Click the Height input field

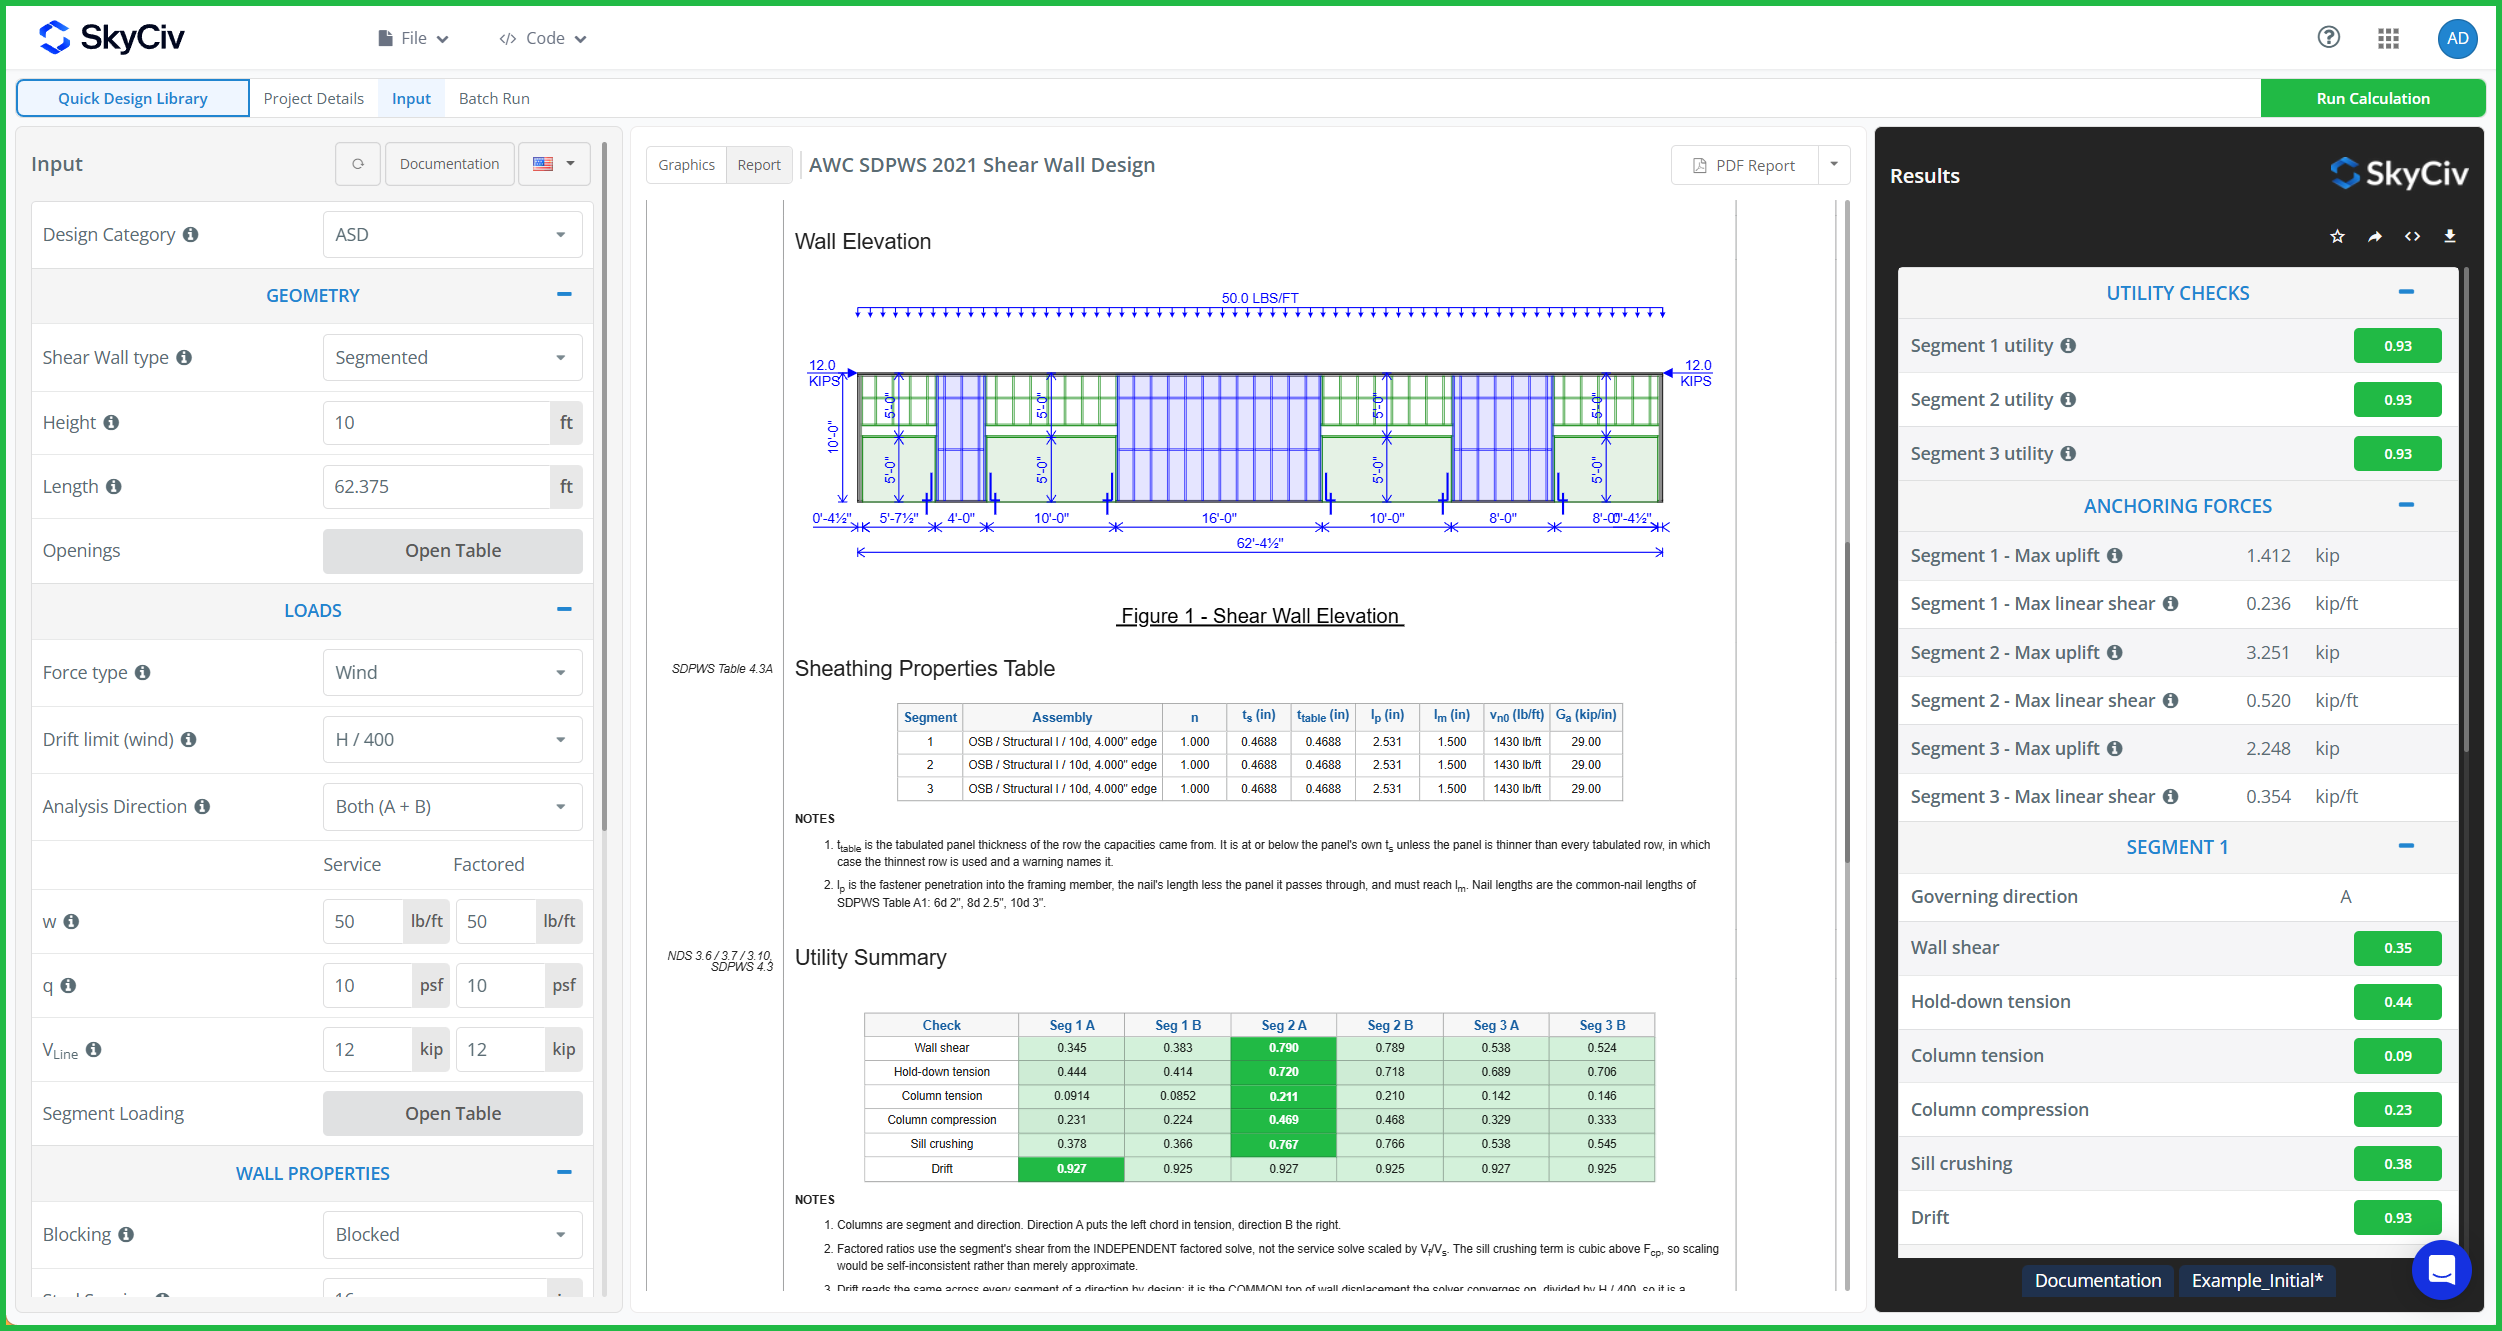point(436,422)
